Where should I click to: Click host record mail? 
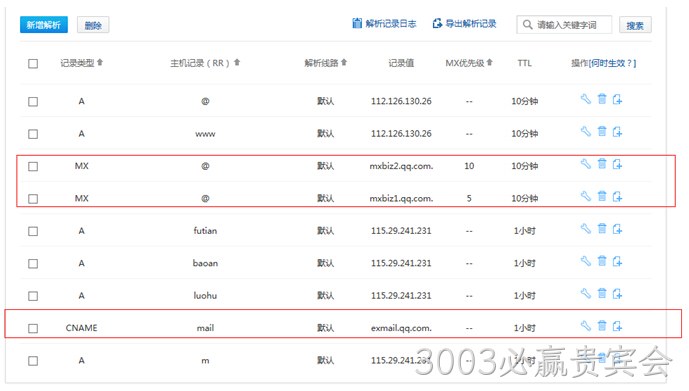pos(205,328)
